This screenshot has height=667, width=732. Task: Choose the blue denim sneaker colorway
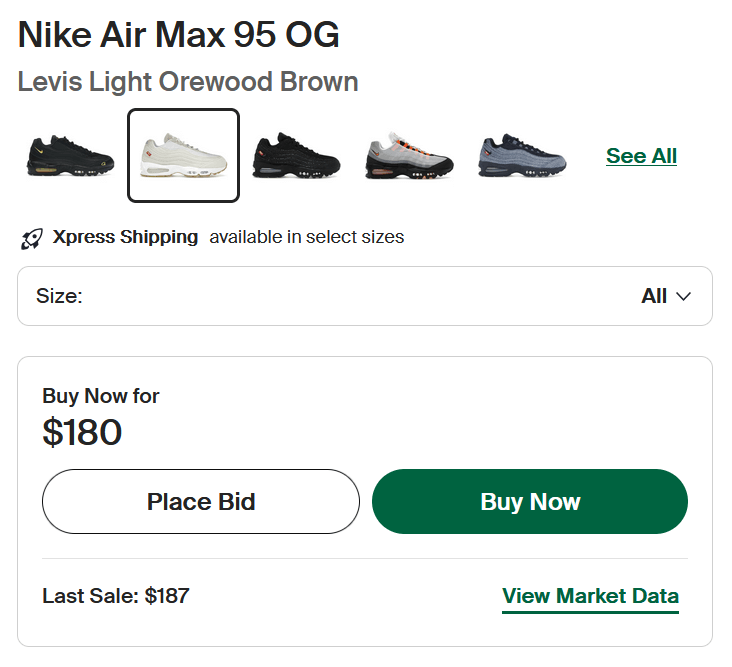coord(522,156)
